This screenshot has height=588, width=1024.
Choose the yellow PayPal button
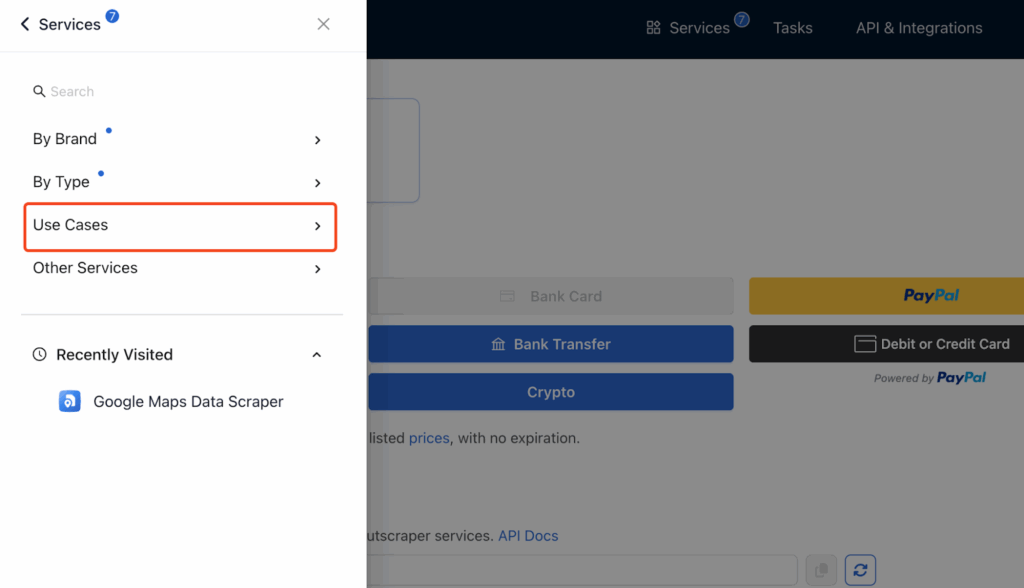886,296
